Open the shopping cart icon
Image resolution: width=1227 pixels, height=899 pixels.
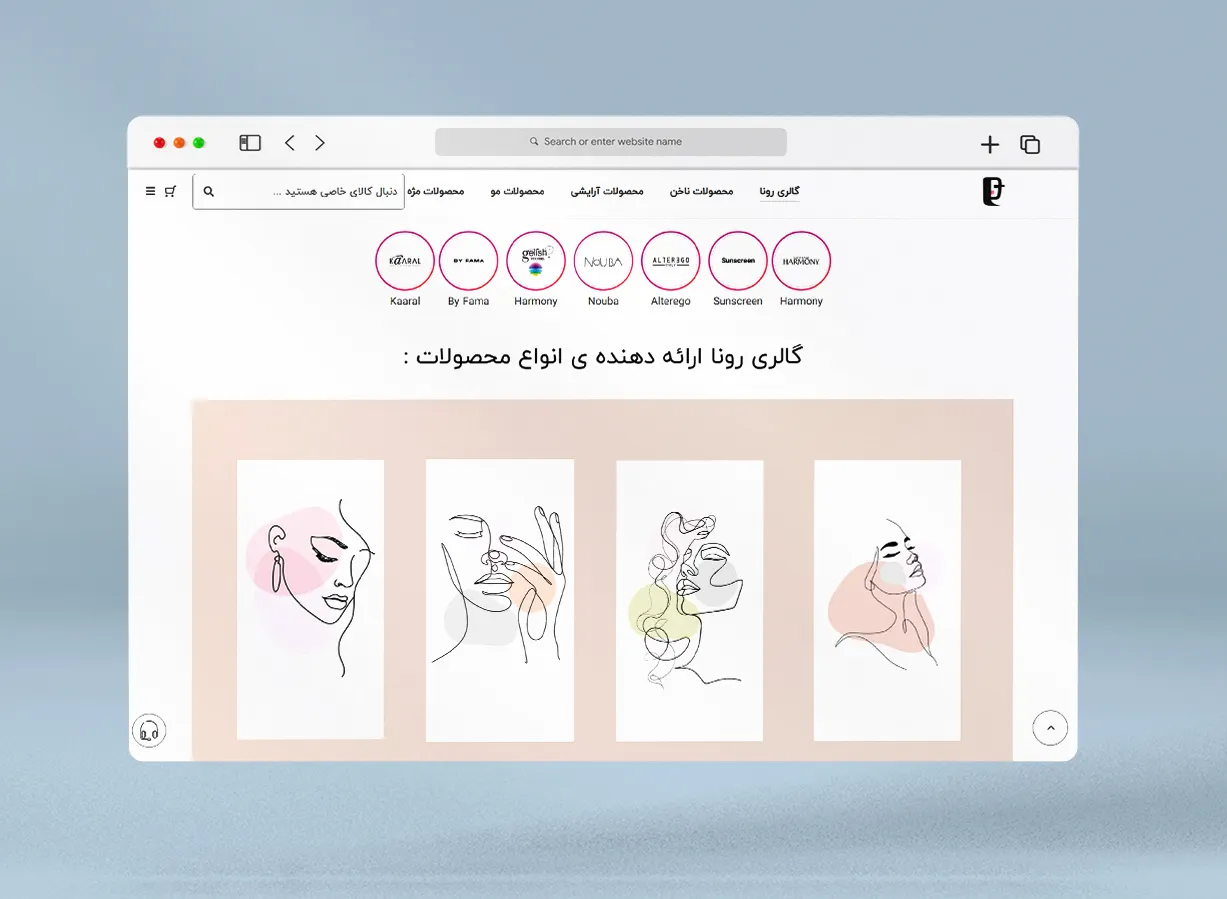171,191
